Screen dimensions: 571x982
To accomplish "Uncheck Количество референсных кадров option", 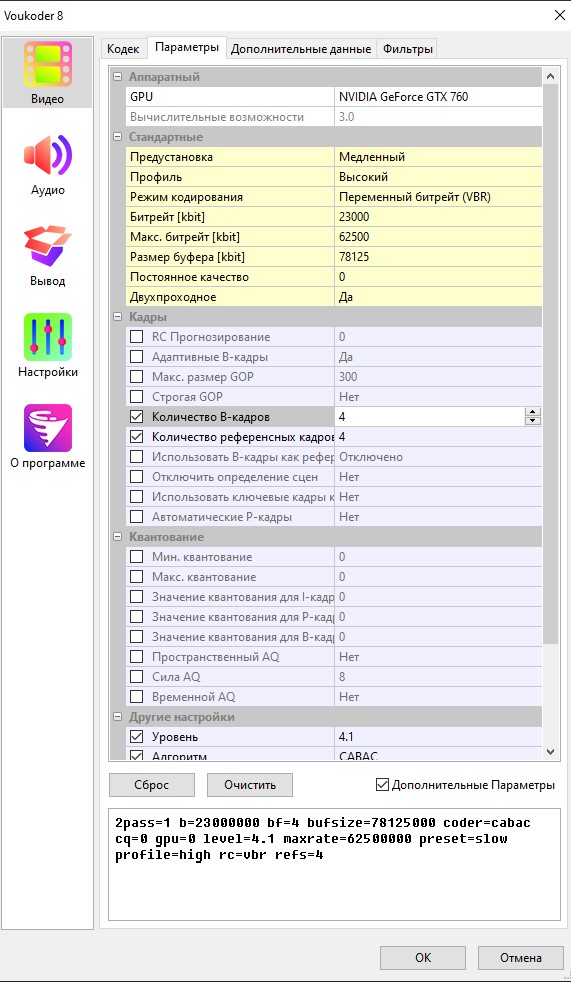I will coord(136,437).
